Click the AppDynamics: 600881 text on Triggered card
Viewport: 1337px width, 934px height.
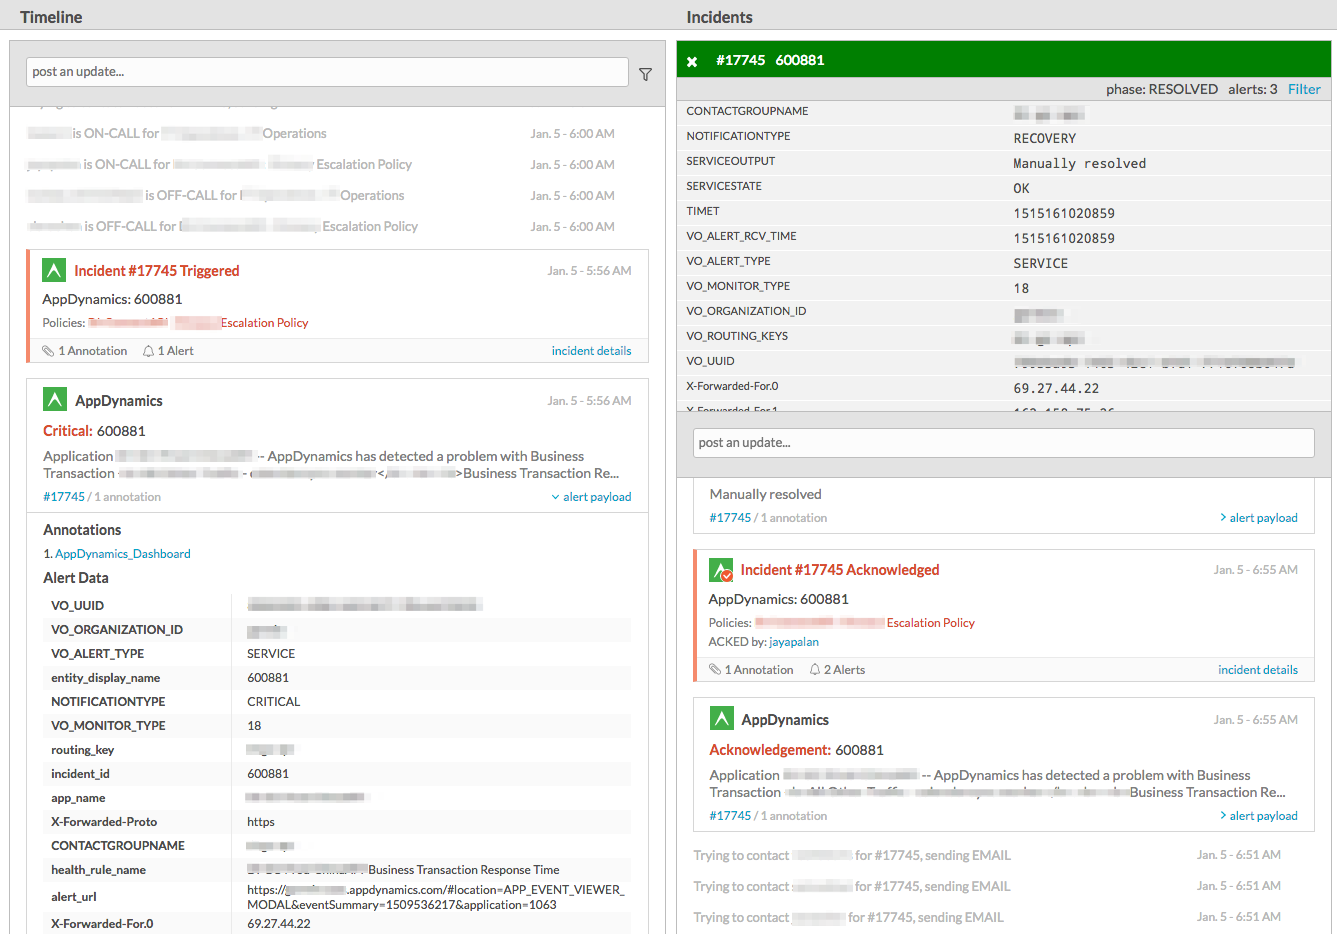pyautogui.click(x=112, y=299)
